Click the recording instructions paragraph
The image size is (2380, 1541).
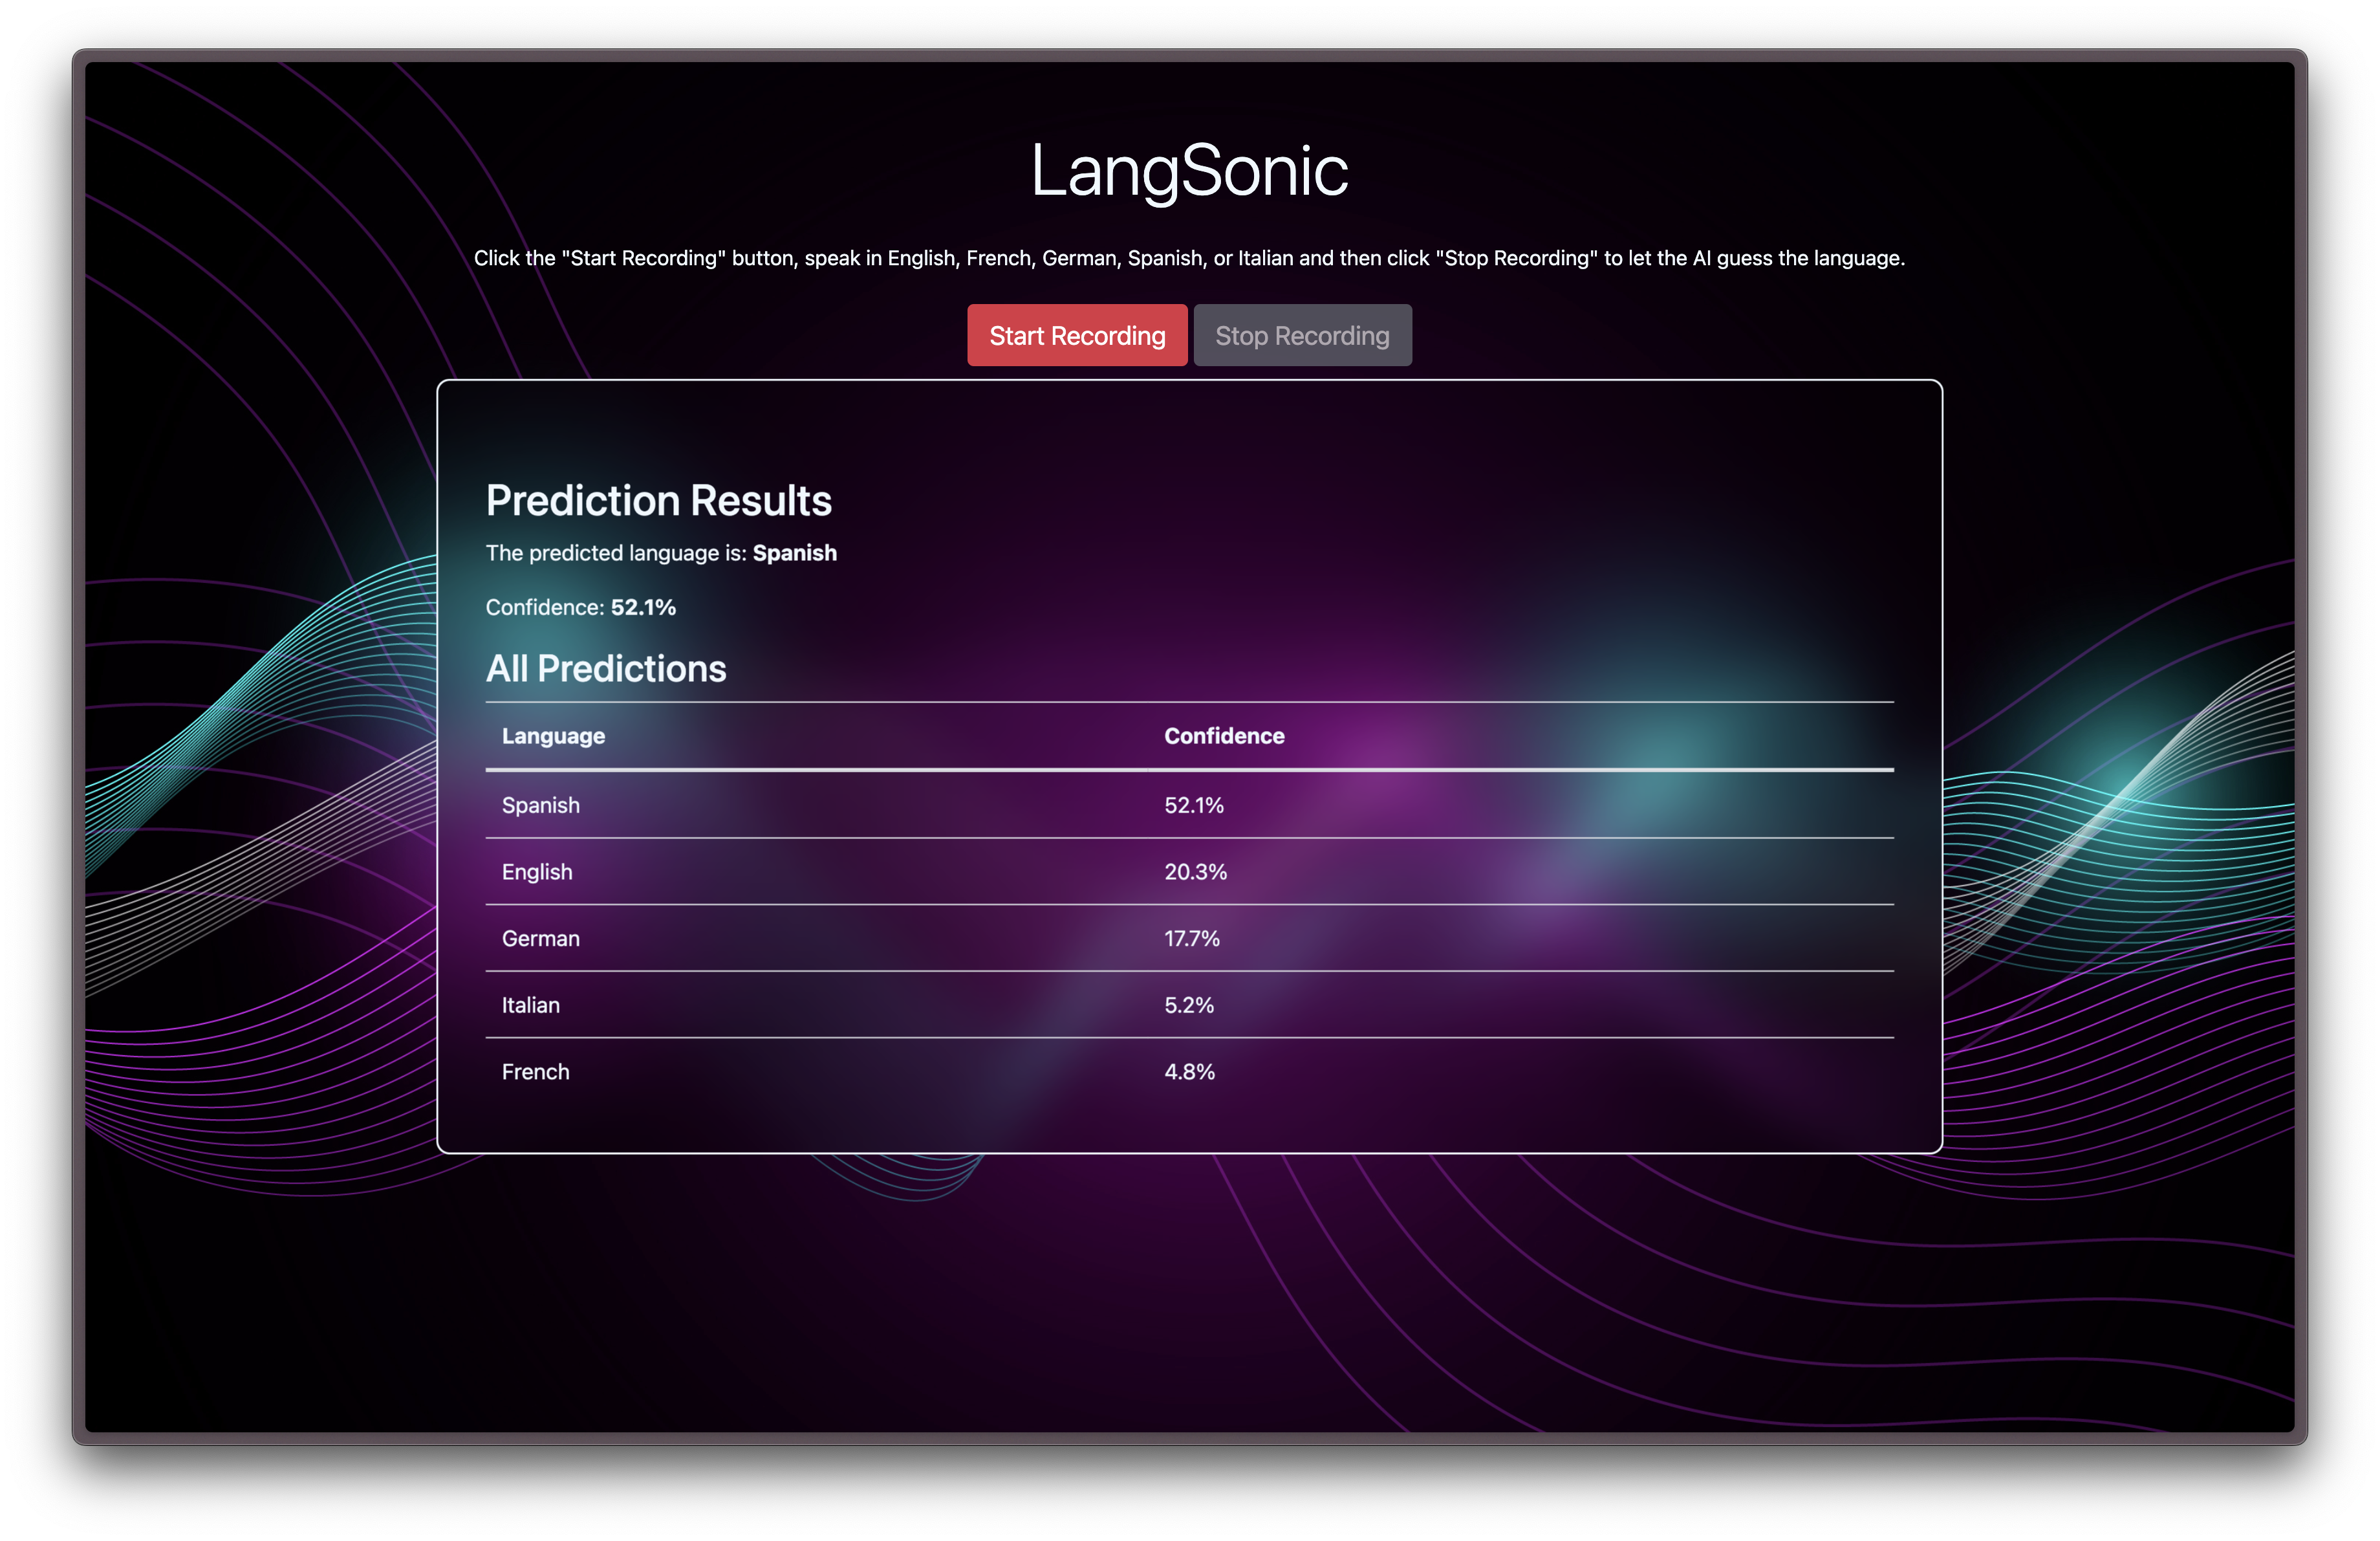coord(1189,258)
